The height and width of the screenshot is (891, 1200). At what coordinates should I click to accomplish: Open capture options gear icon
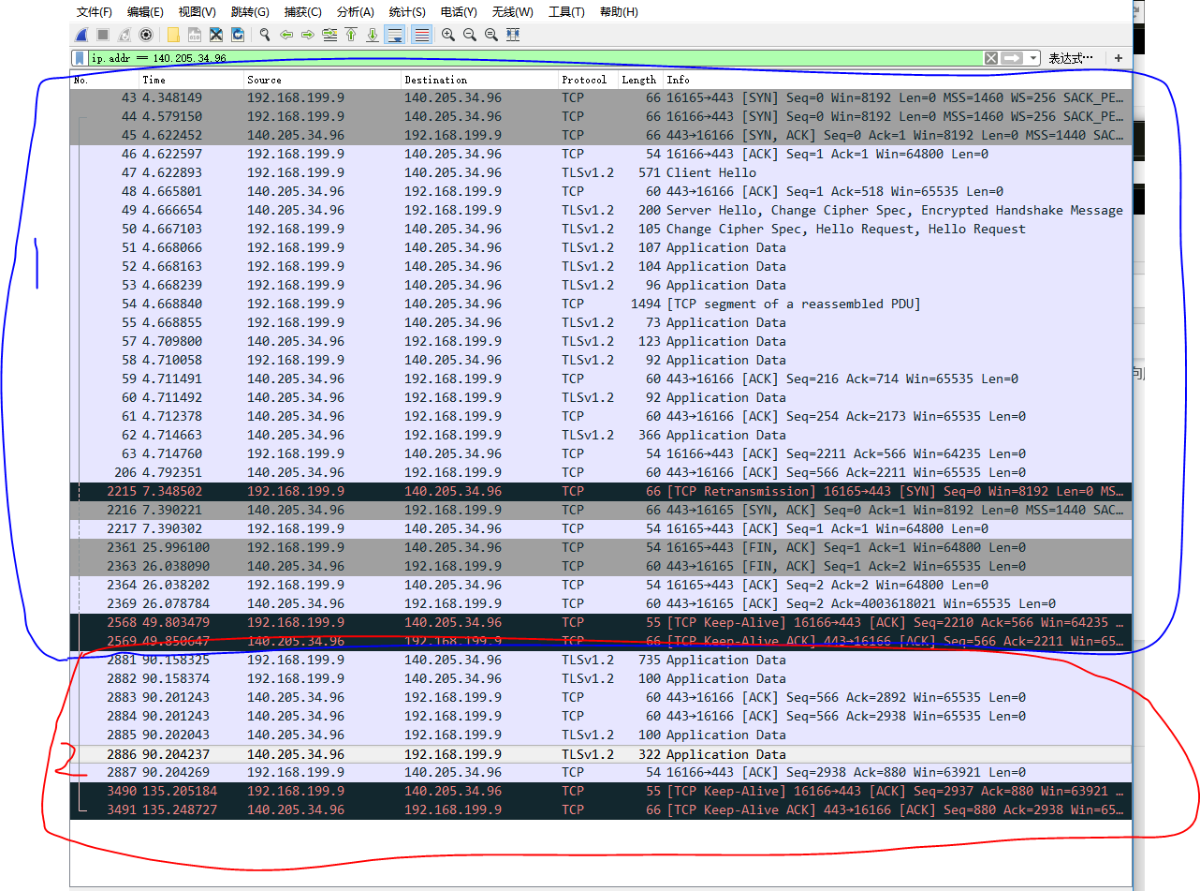point(146,35)
